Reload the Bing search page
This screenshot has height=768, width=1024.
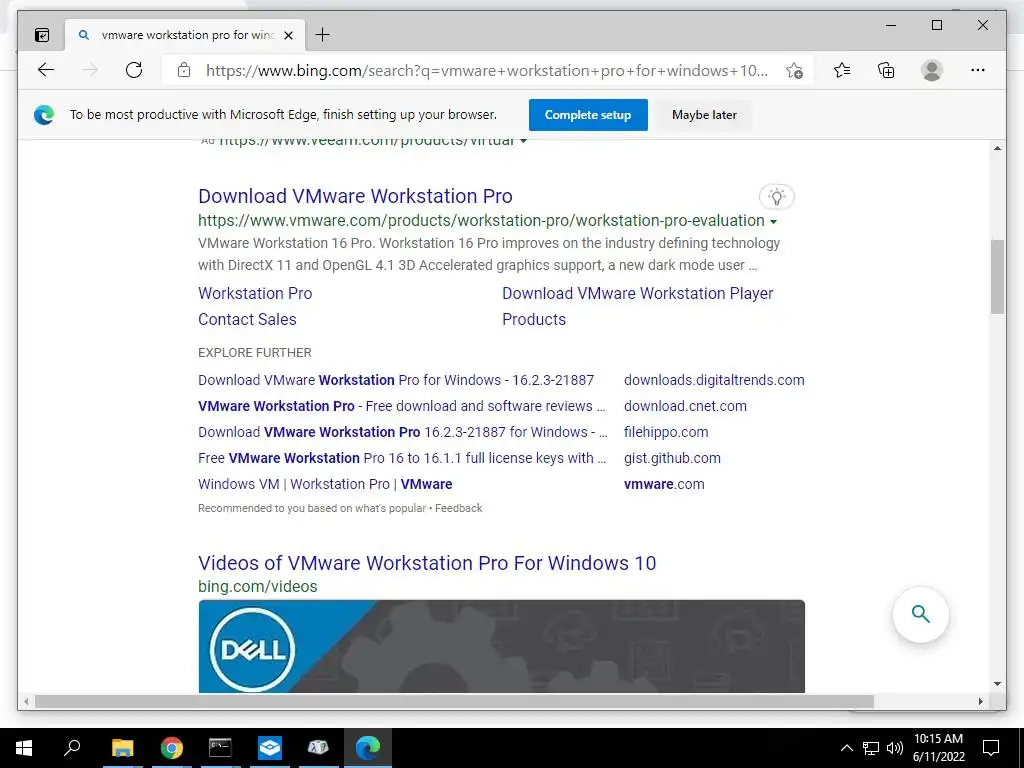tap(134, 70)
